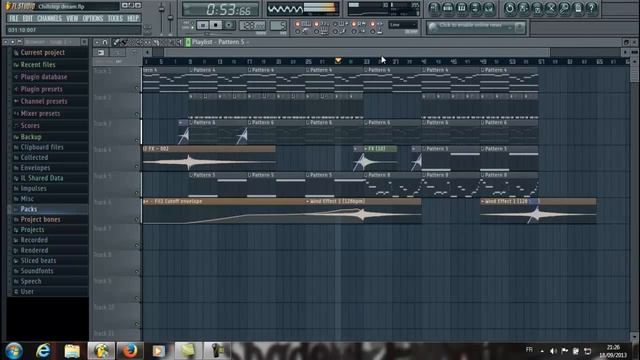Open the Playlist view shortcut icon

(434, 8)
